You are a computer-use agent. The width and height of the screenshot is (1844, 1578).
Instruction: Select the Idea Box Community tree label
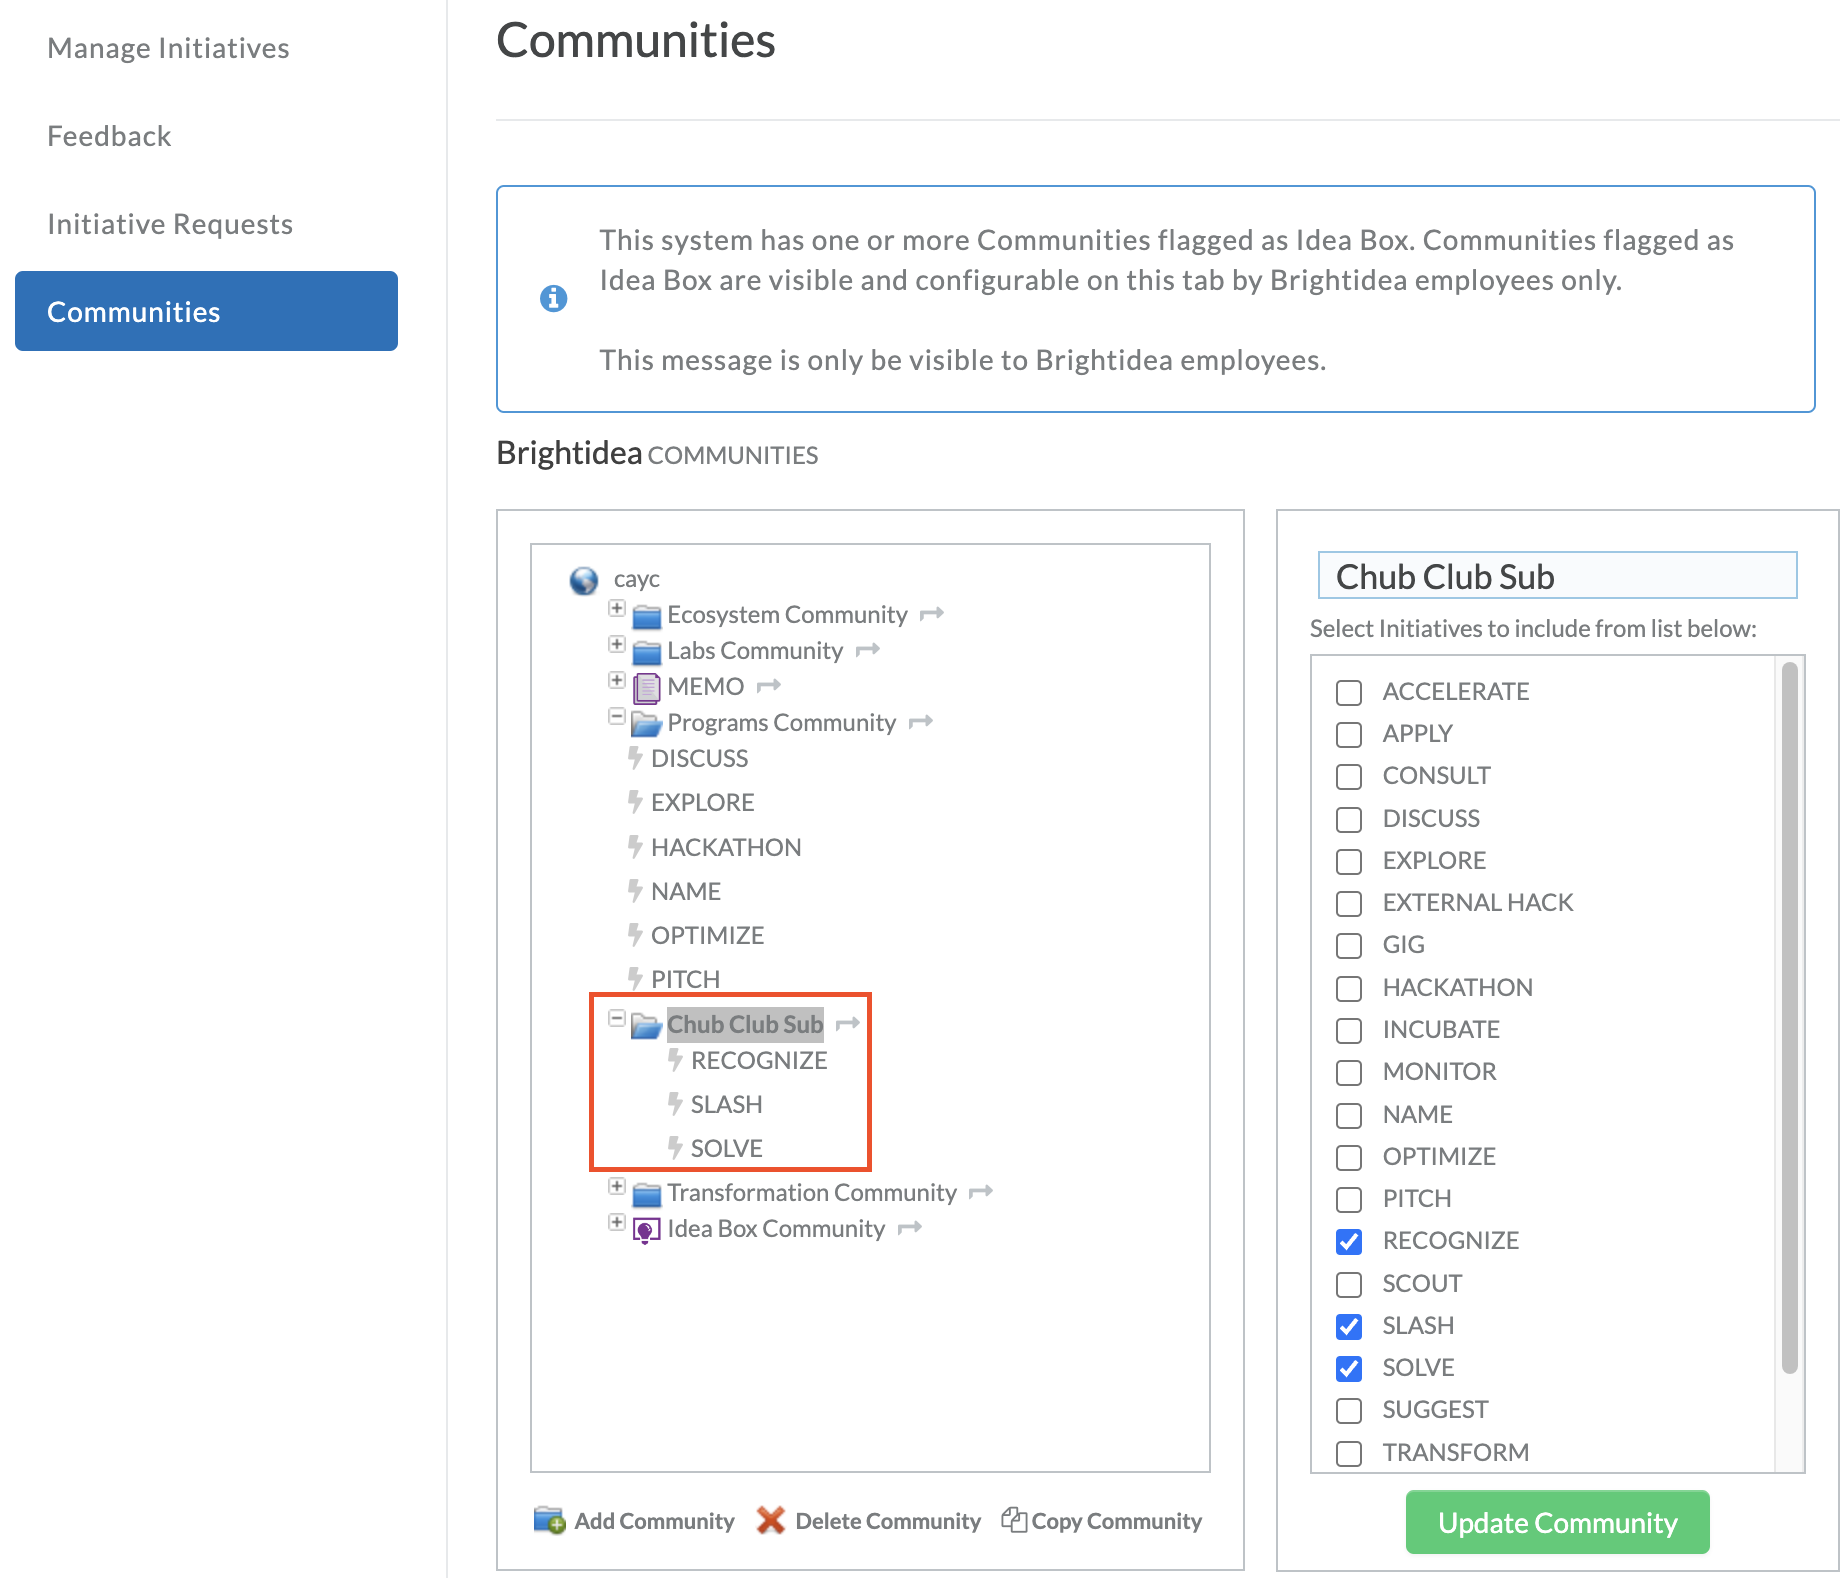click(776, 1229)
